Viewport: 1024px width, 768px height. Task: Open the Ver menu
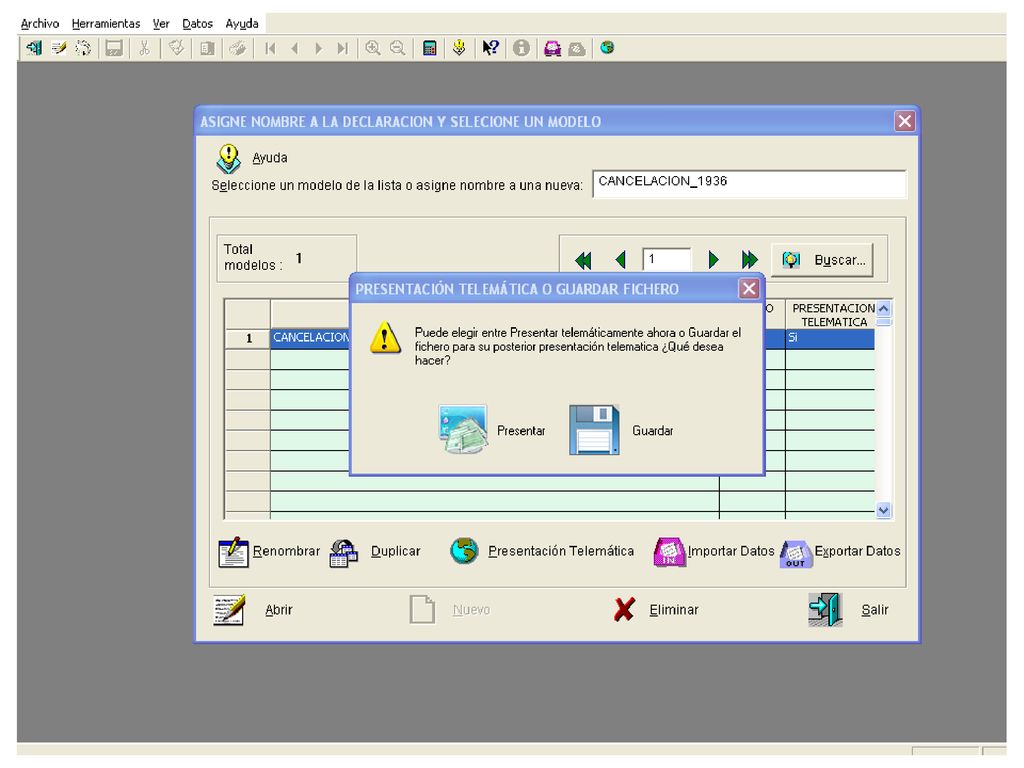[x=161, y=24]
